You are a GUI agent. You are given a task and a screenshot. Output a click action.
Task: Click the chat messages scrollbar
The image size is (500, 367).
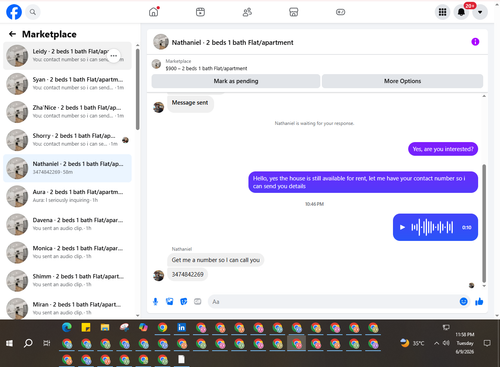pos(484,223)
